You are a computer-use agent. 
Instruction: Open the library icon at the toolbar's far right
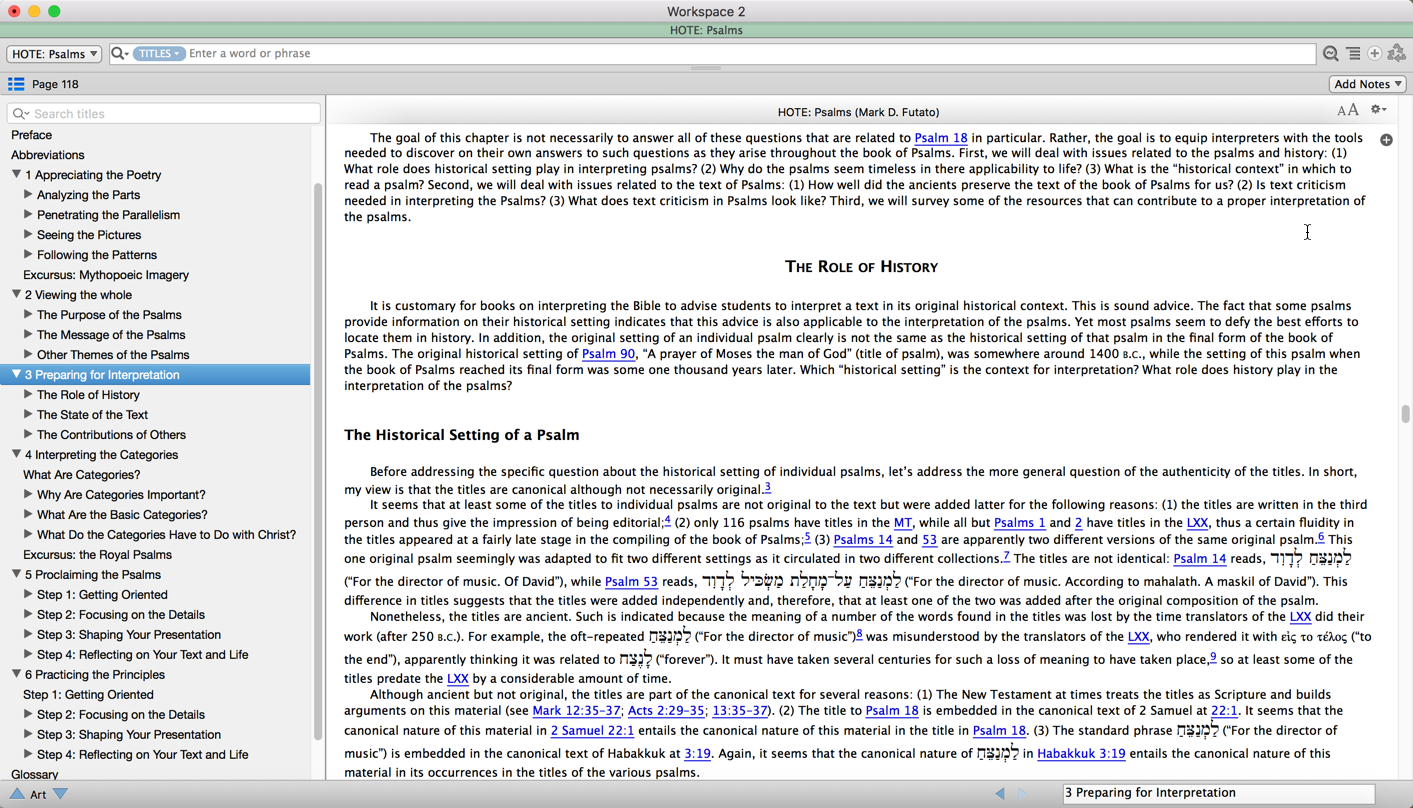[1397, 54]
